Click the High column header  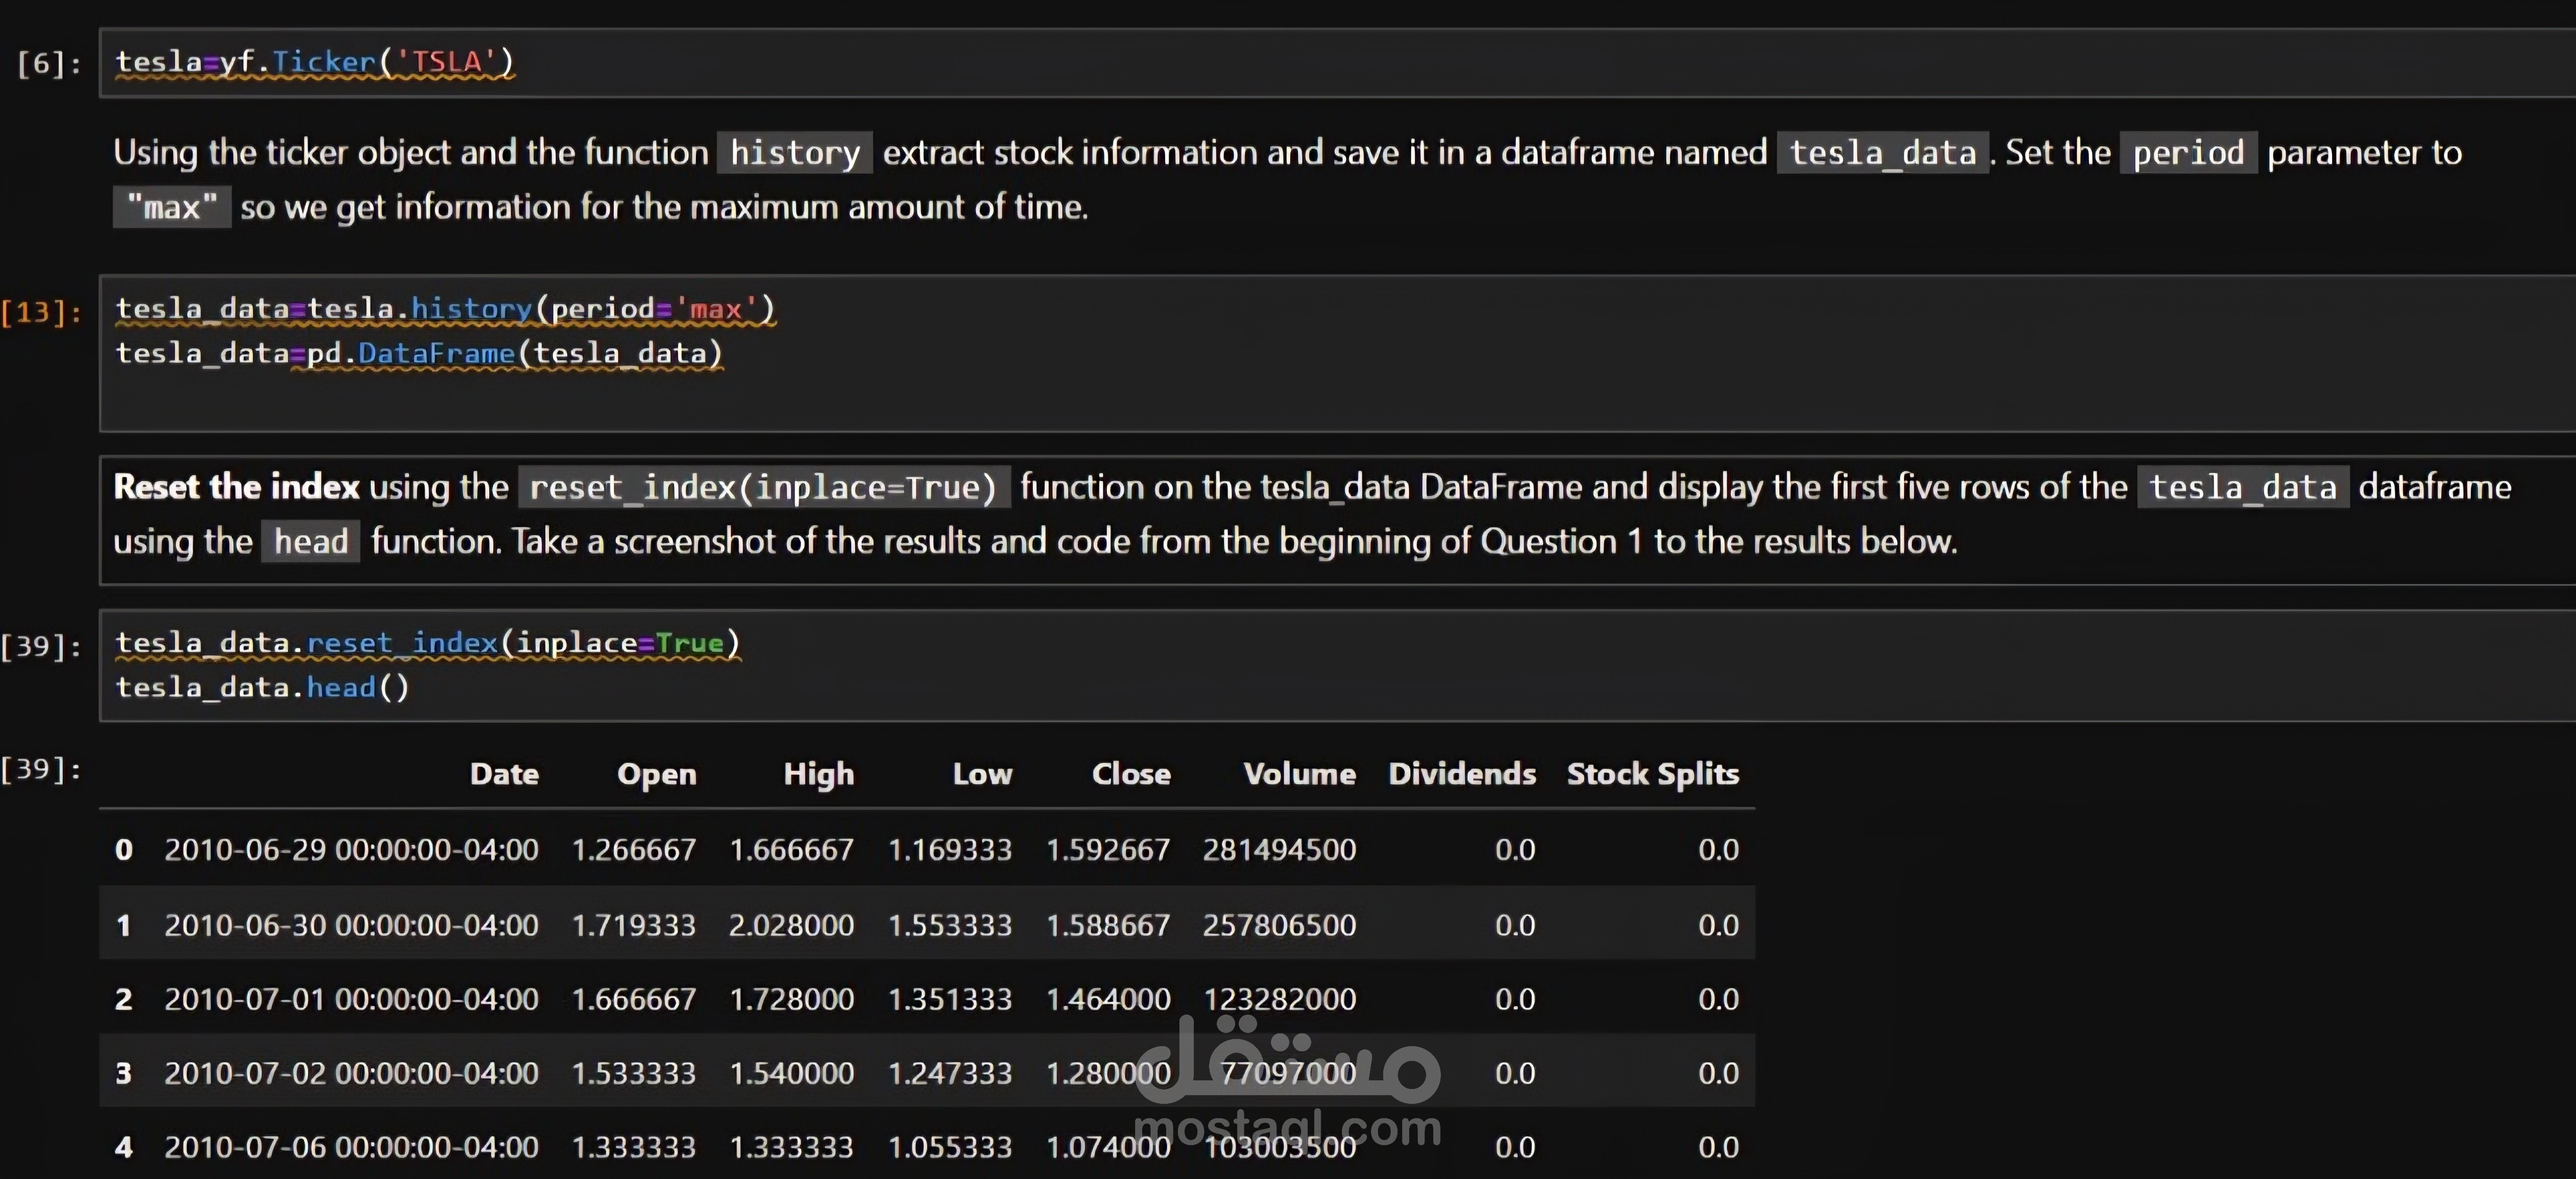(x=818, y=774)
